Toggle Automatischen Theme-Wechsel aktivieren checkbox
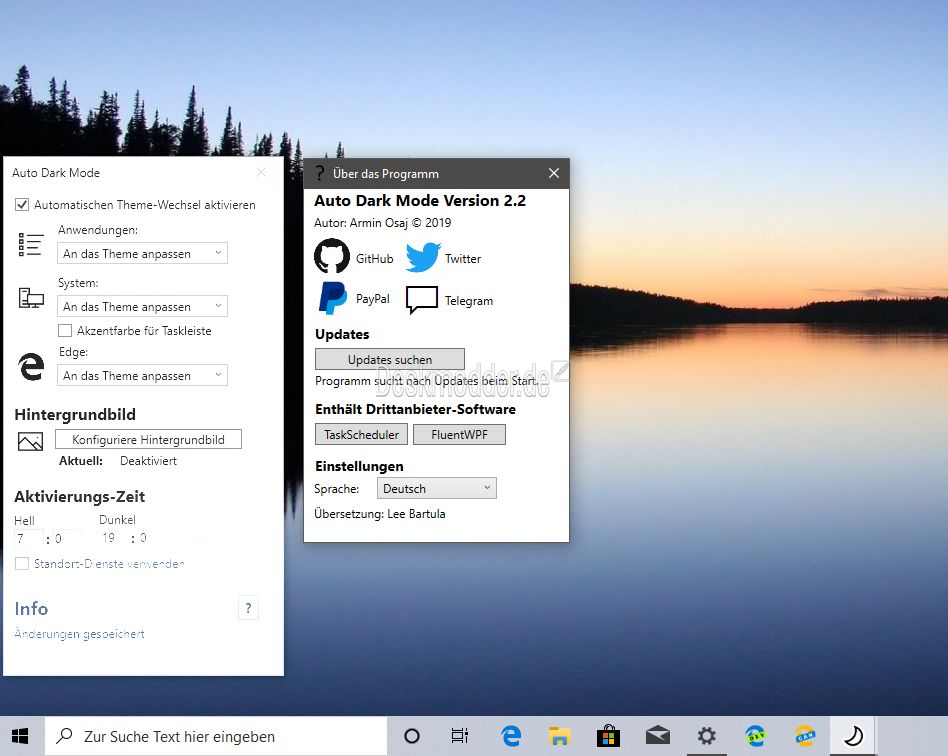This screenshot has width=948, height=756. click(22, 204)
